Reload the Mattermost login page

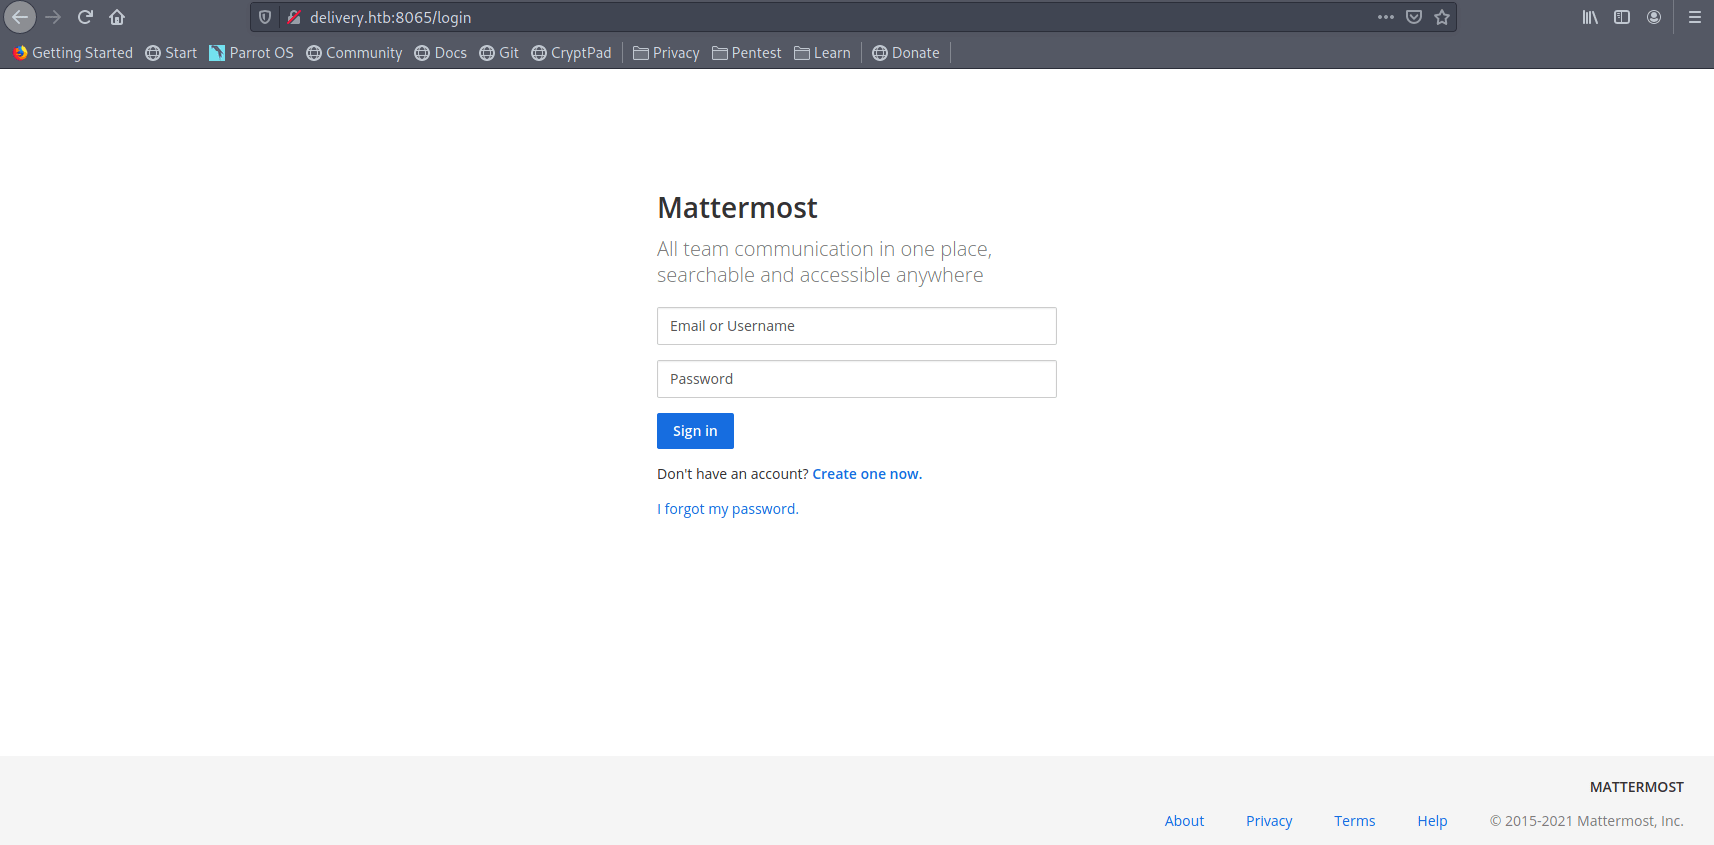(85, 17)
